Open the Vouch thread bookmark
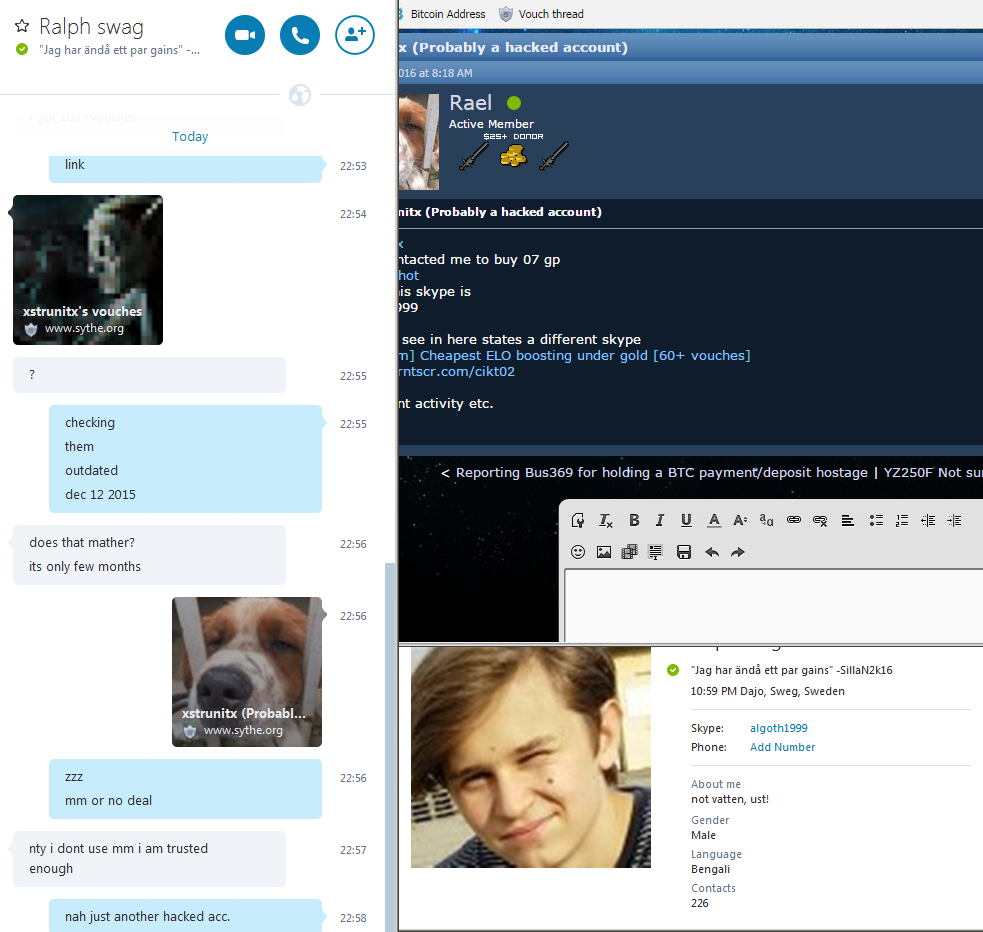Screen dimensions: 983x932 pyautogui.click(x=542, y=14)
